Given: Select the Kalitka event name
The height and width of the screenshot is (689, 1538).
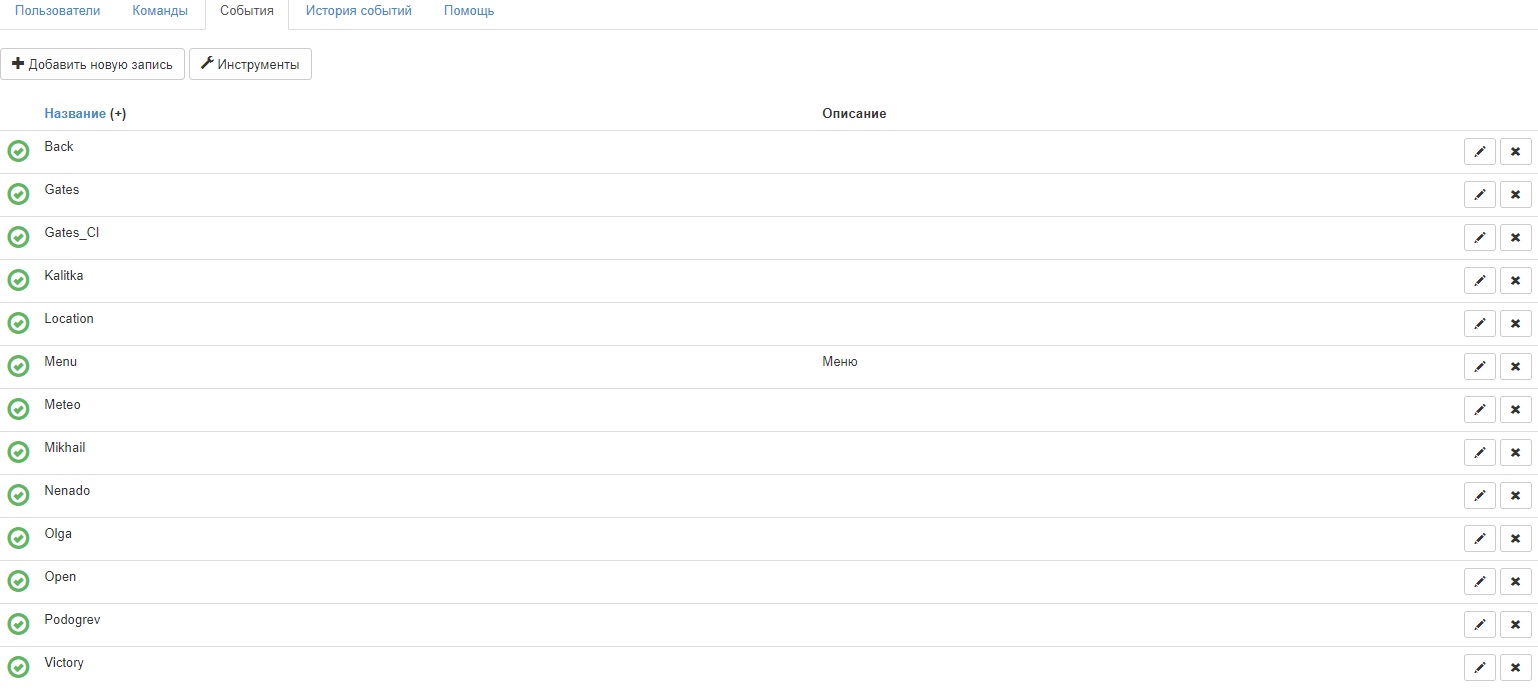Looking at the screenshot, I should coord(64,275).
